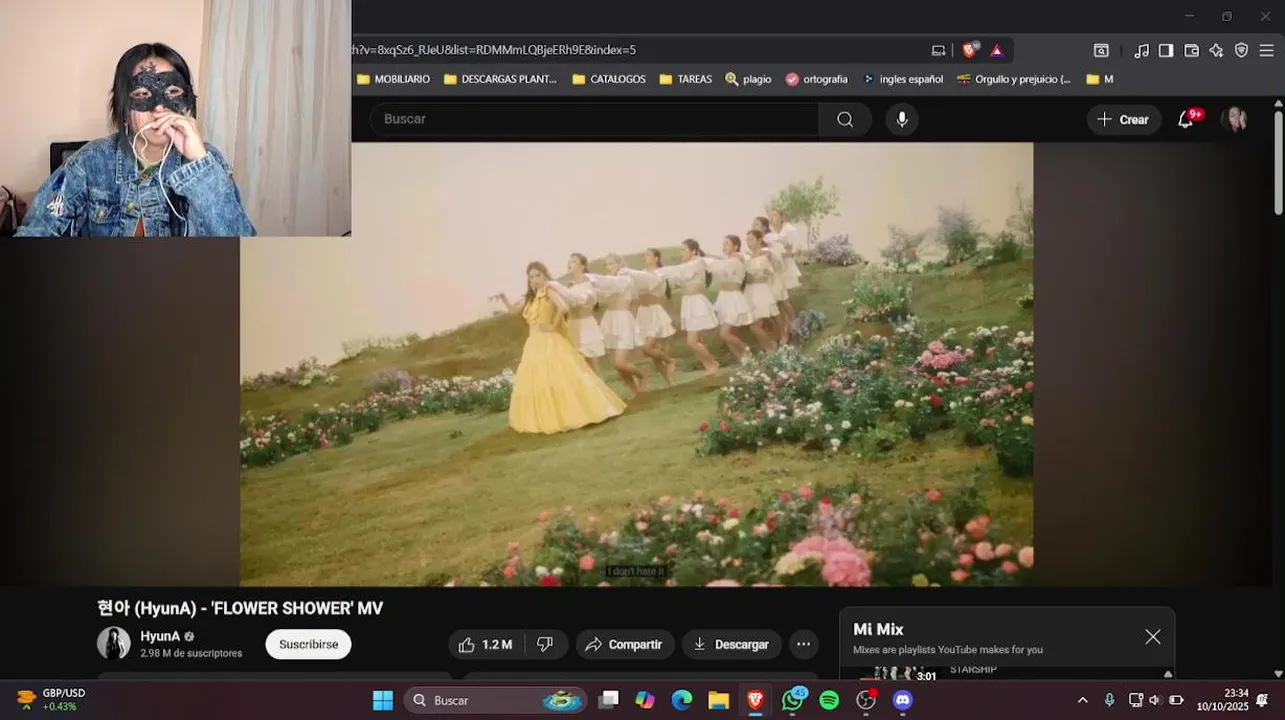Click the FLOWER SHOWER video player
The image size is (1285, 720).
[x=636, y=364]
